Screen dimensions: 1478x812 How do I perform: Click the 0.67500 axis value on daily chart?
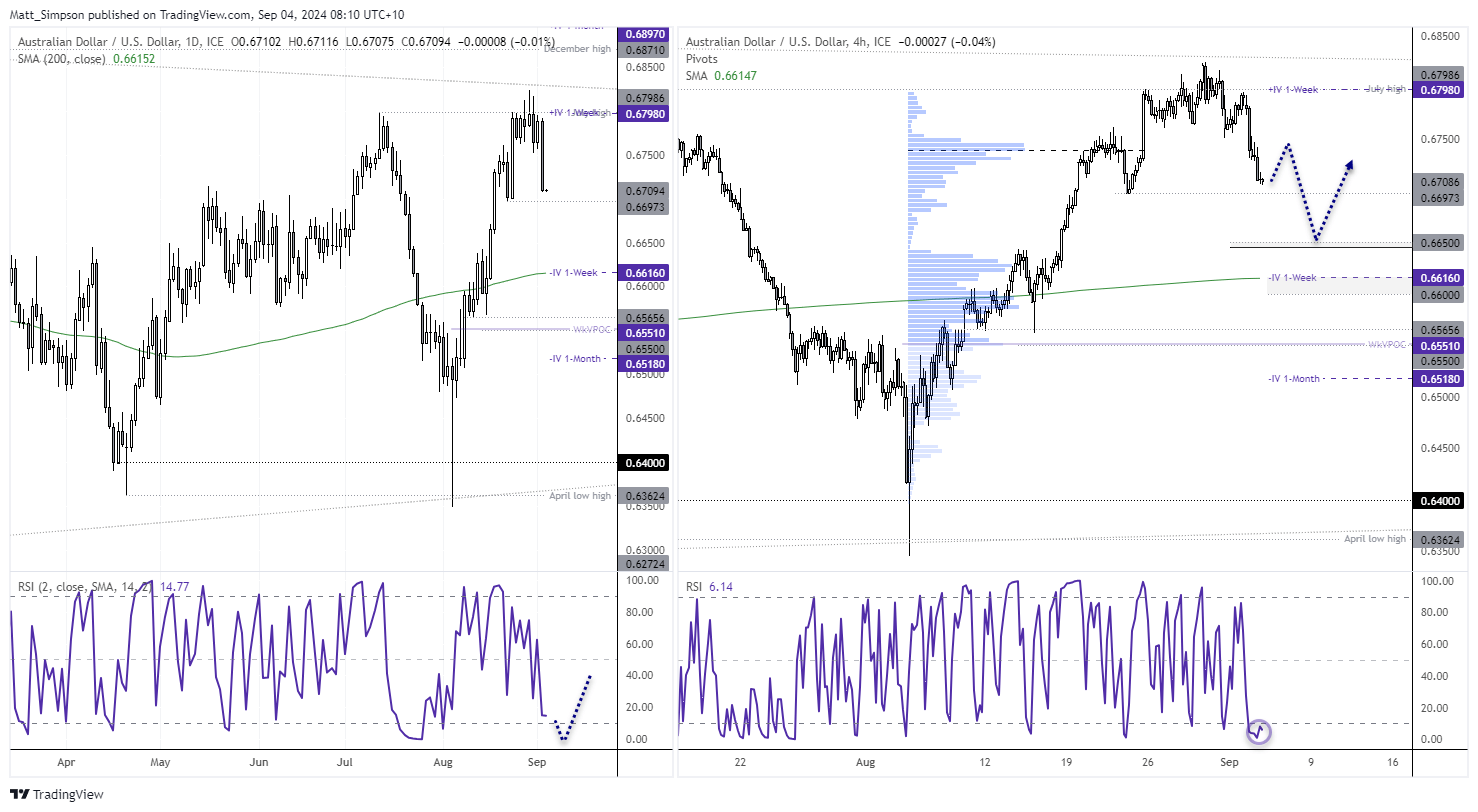click(643, 155)
